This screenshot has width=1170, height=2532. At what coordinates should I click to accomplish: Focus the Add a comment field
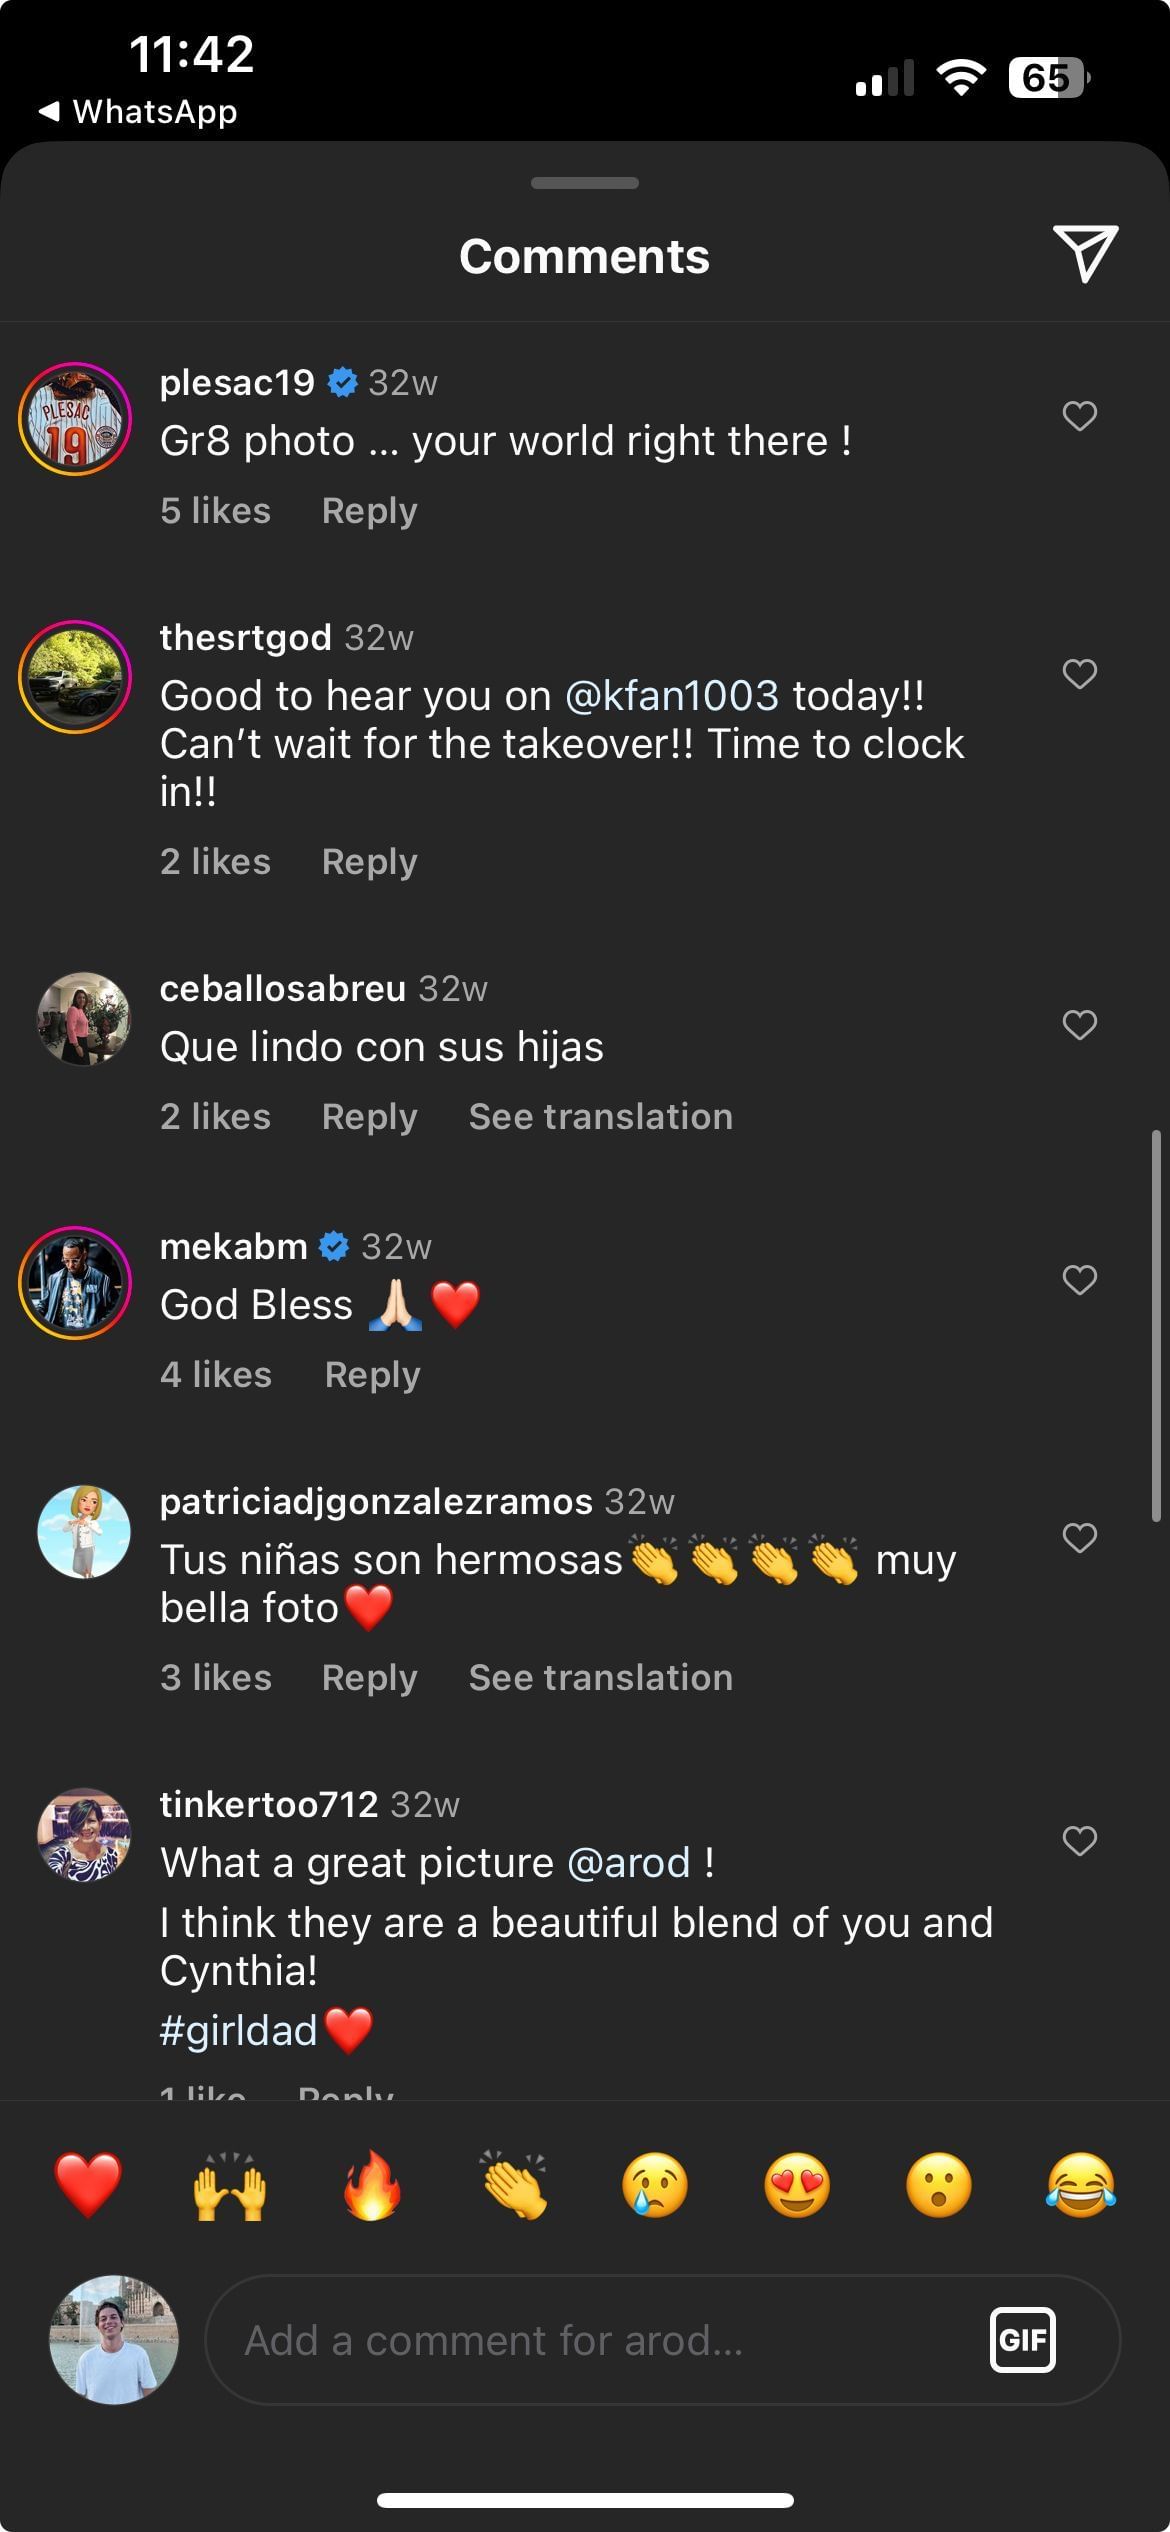point(590,2340)
